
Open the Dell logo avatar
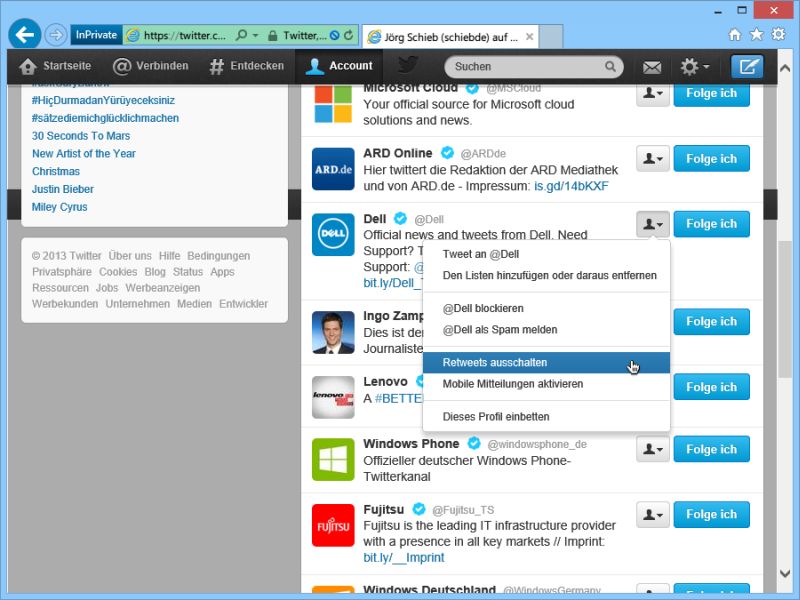[x=333, y=234]
